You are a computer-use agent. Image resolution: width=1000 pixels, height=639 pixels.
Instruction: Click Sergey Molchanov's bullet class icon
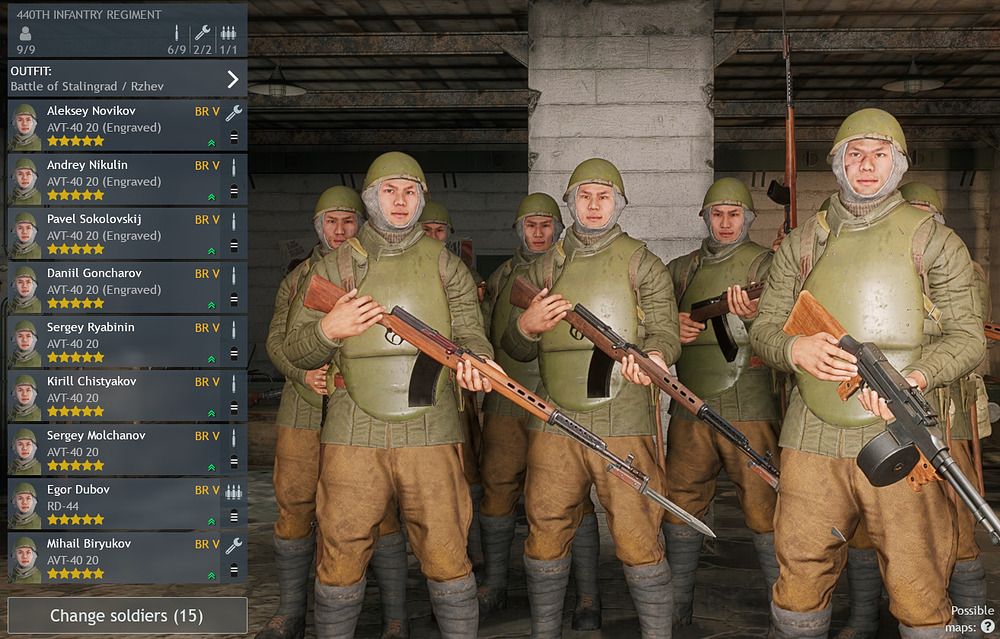tap(233, 438)
